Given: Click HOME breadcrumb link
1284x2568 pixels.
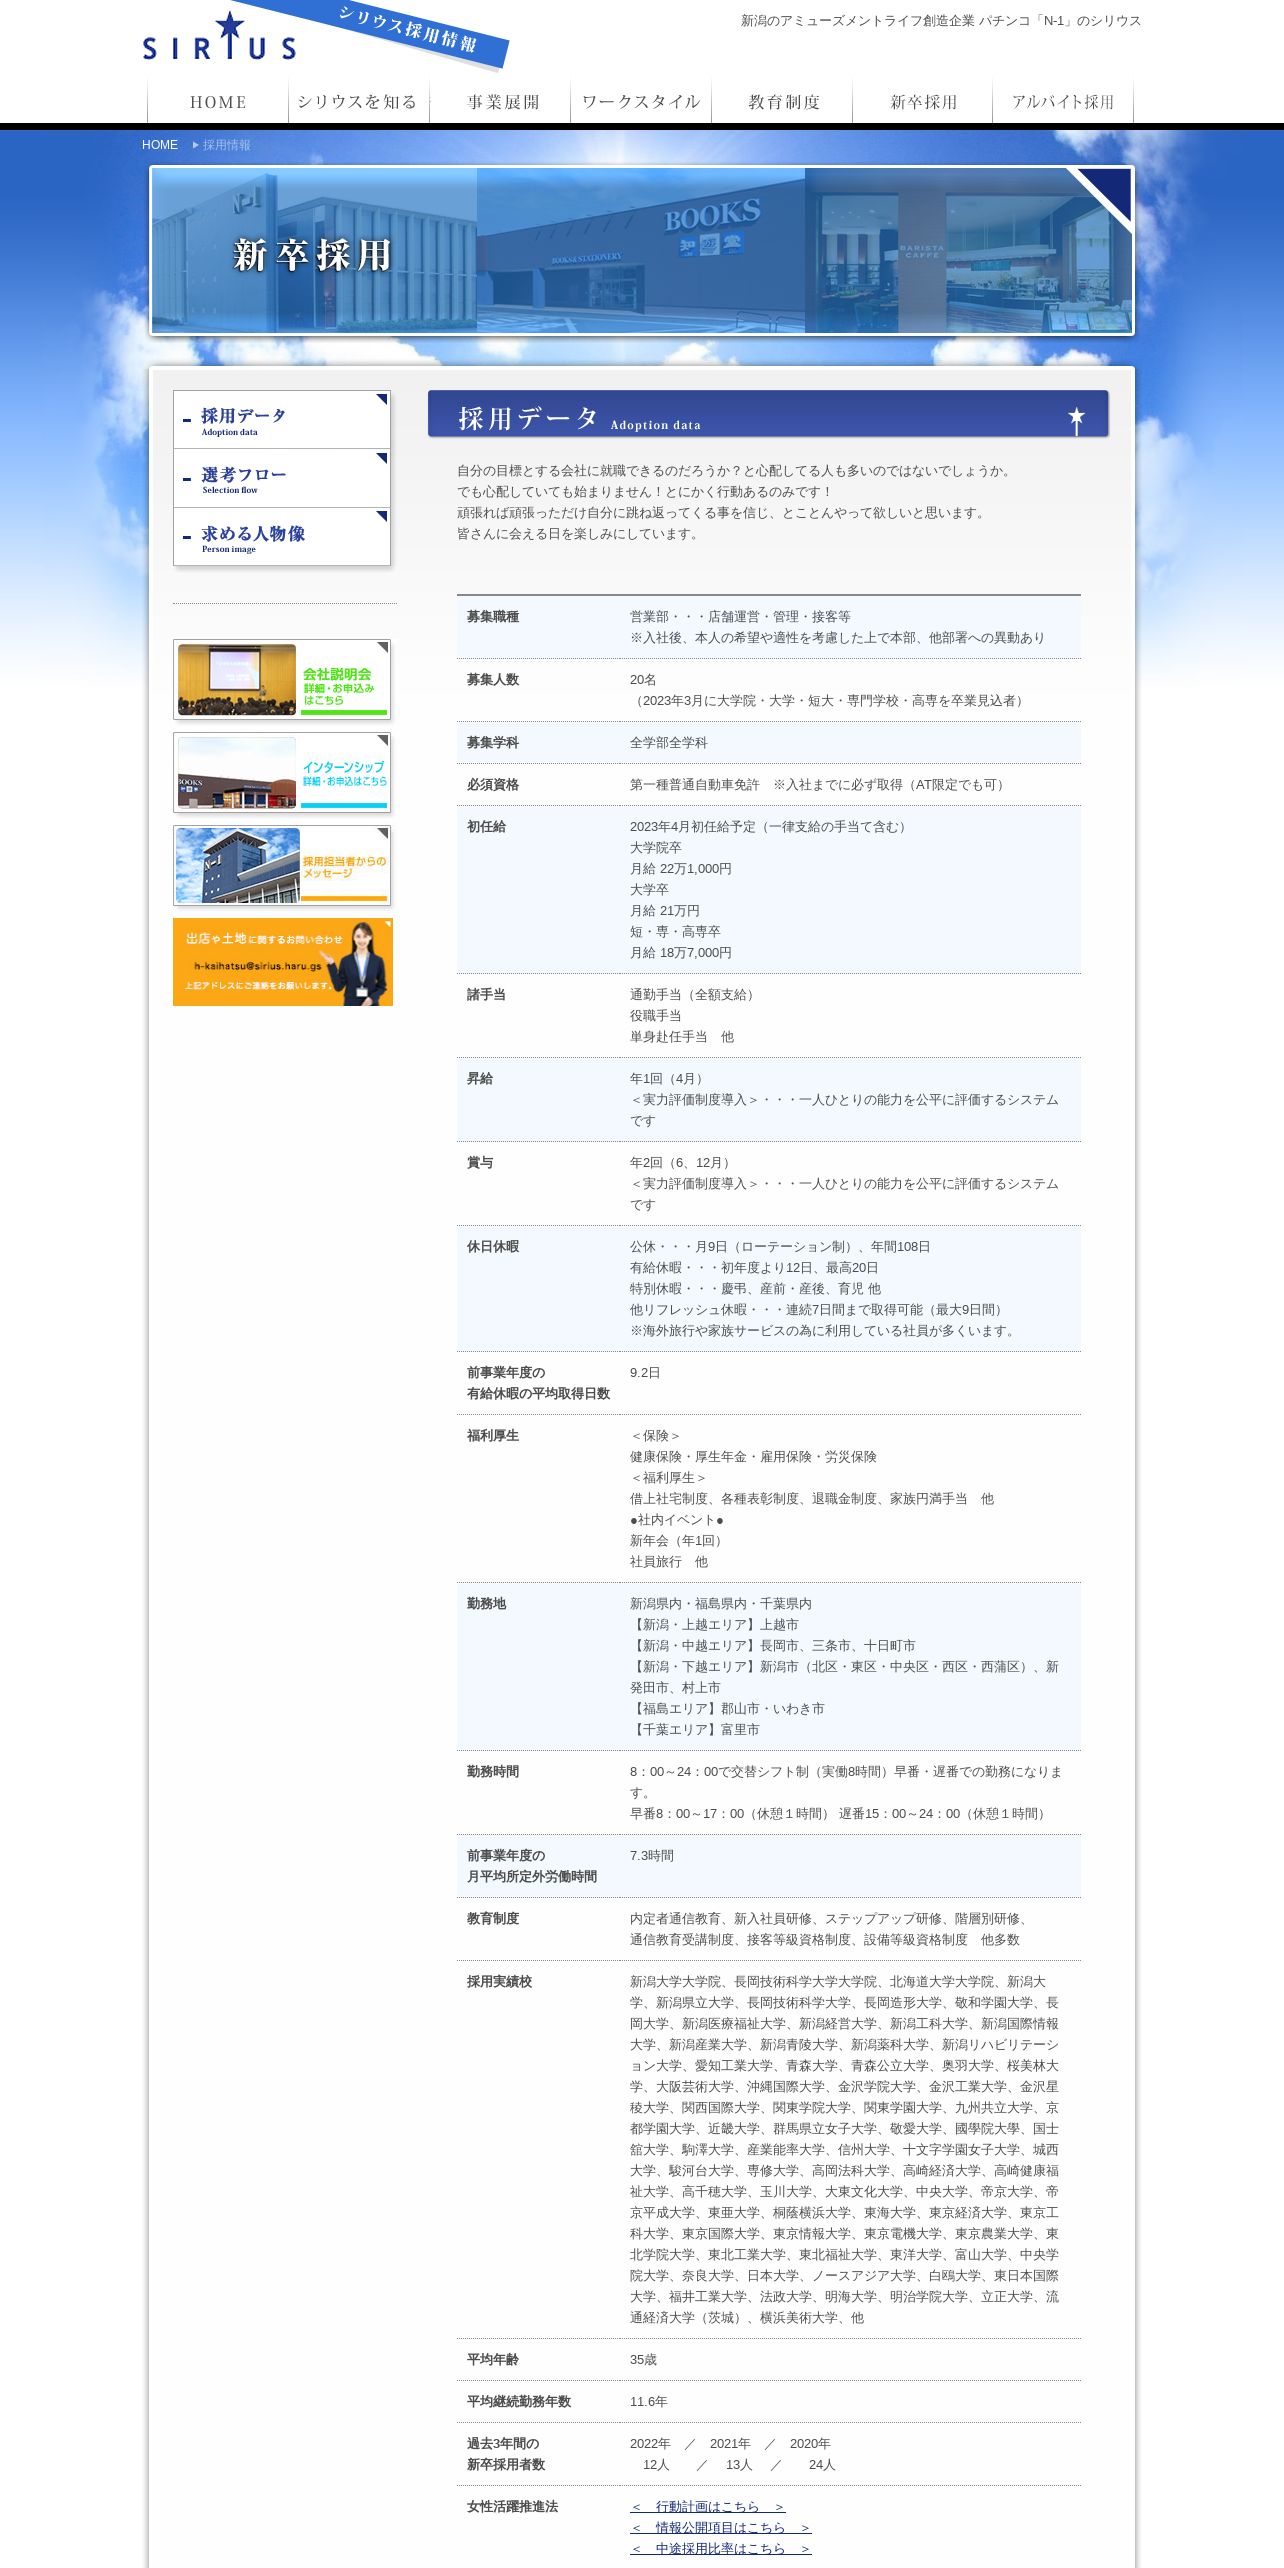Looking at the screenshot, I should [x=160, y=145].
